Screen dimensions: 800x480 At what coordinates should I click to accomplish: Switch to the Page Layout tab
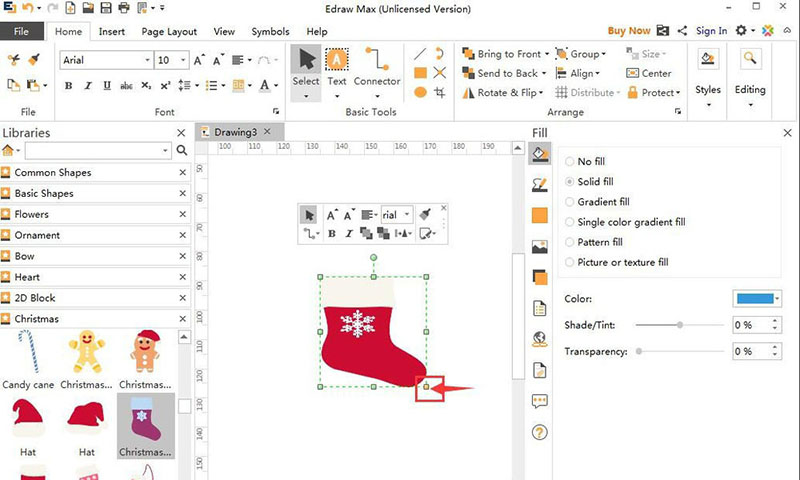point(169,31)
